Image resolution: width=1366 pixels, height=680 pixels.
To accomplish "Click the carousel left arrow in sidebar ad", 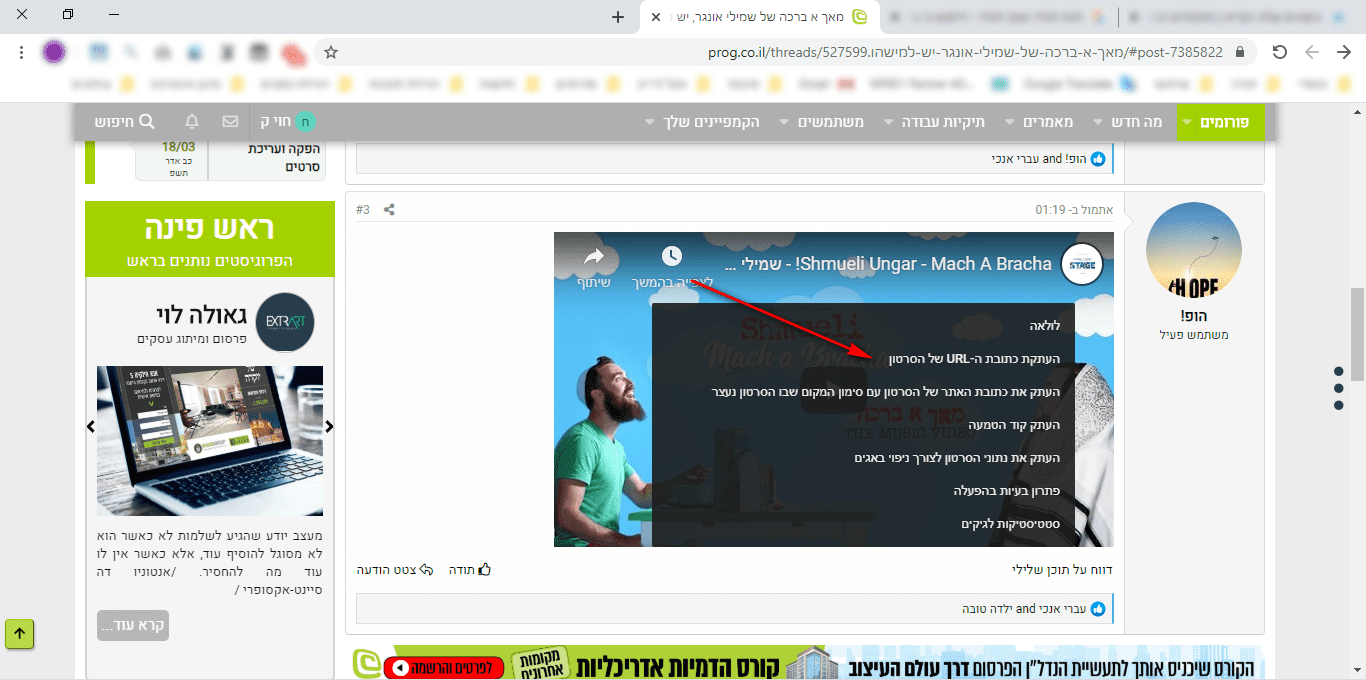I will (90, 427).
